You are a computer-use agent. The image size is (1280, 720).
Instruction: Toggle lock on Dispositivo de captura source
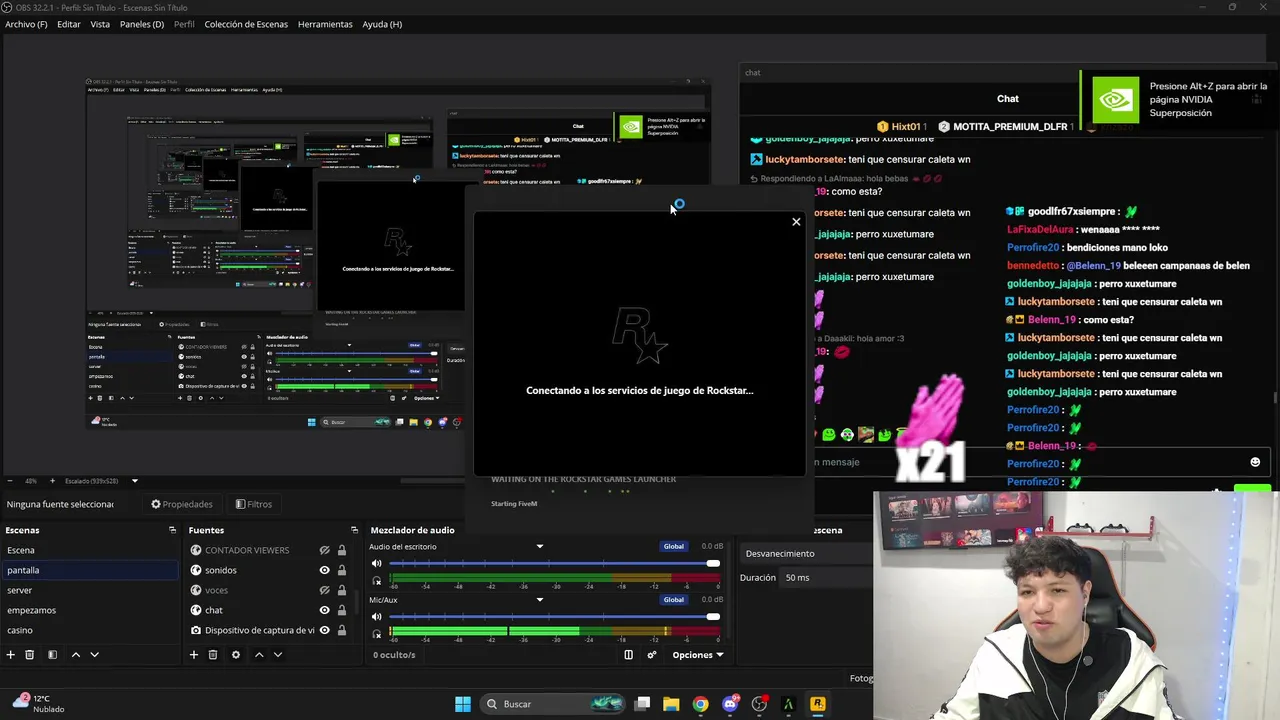click(342, 630)
